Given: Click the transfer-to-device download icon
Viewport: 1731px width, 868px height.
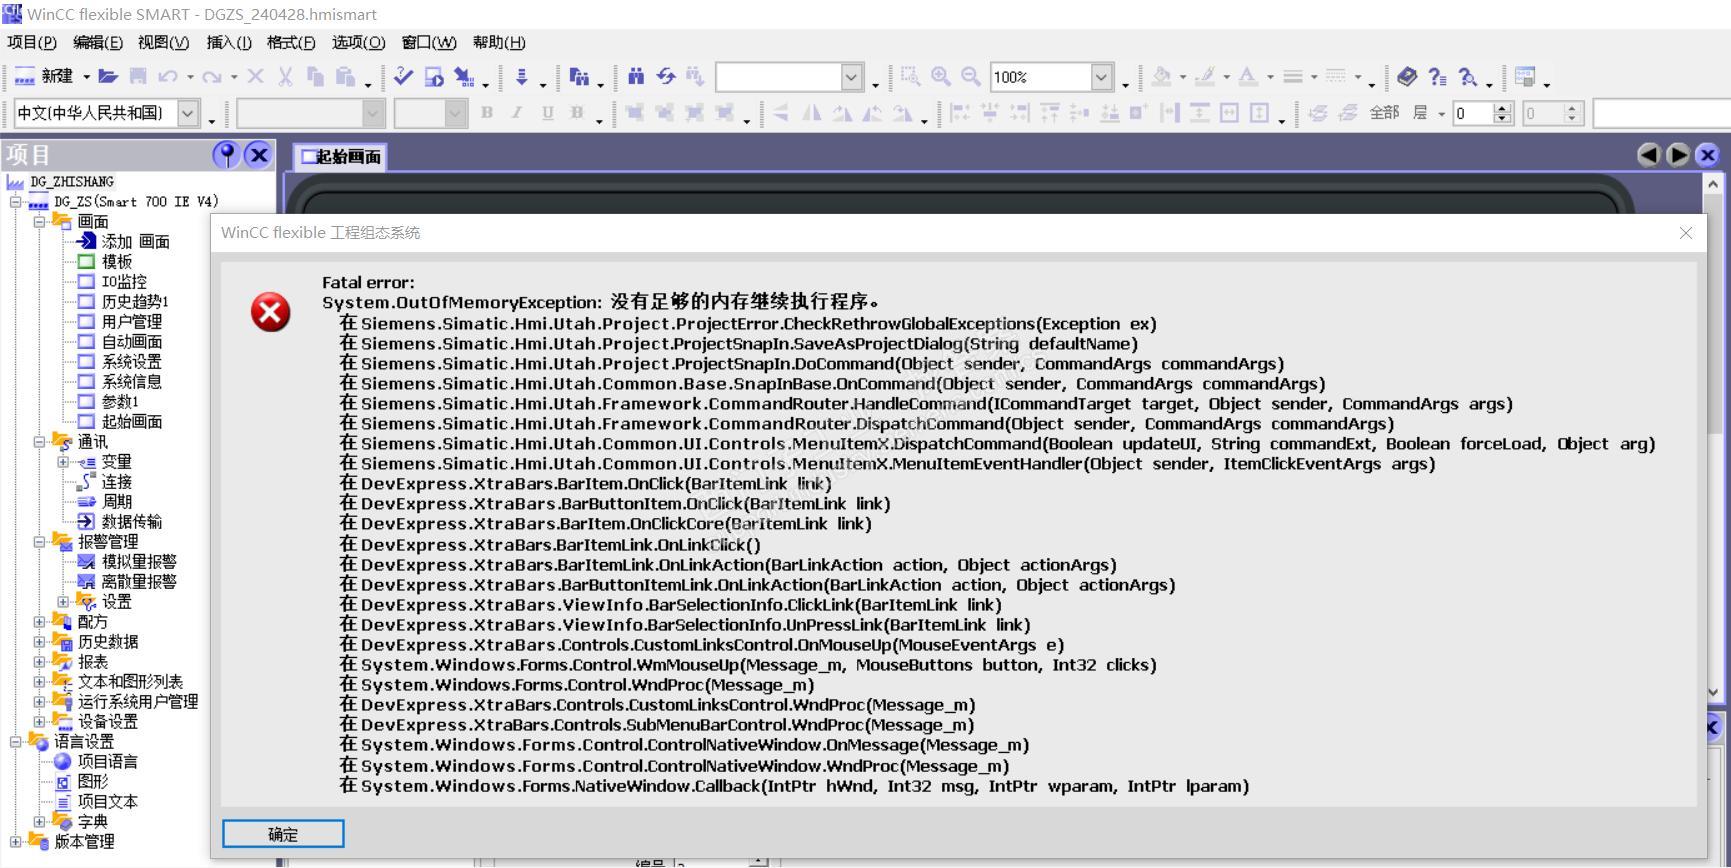Looking at the screenshot, I should (521, 77).
